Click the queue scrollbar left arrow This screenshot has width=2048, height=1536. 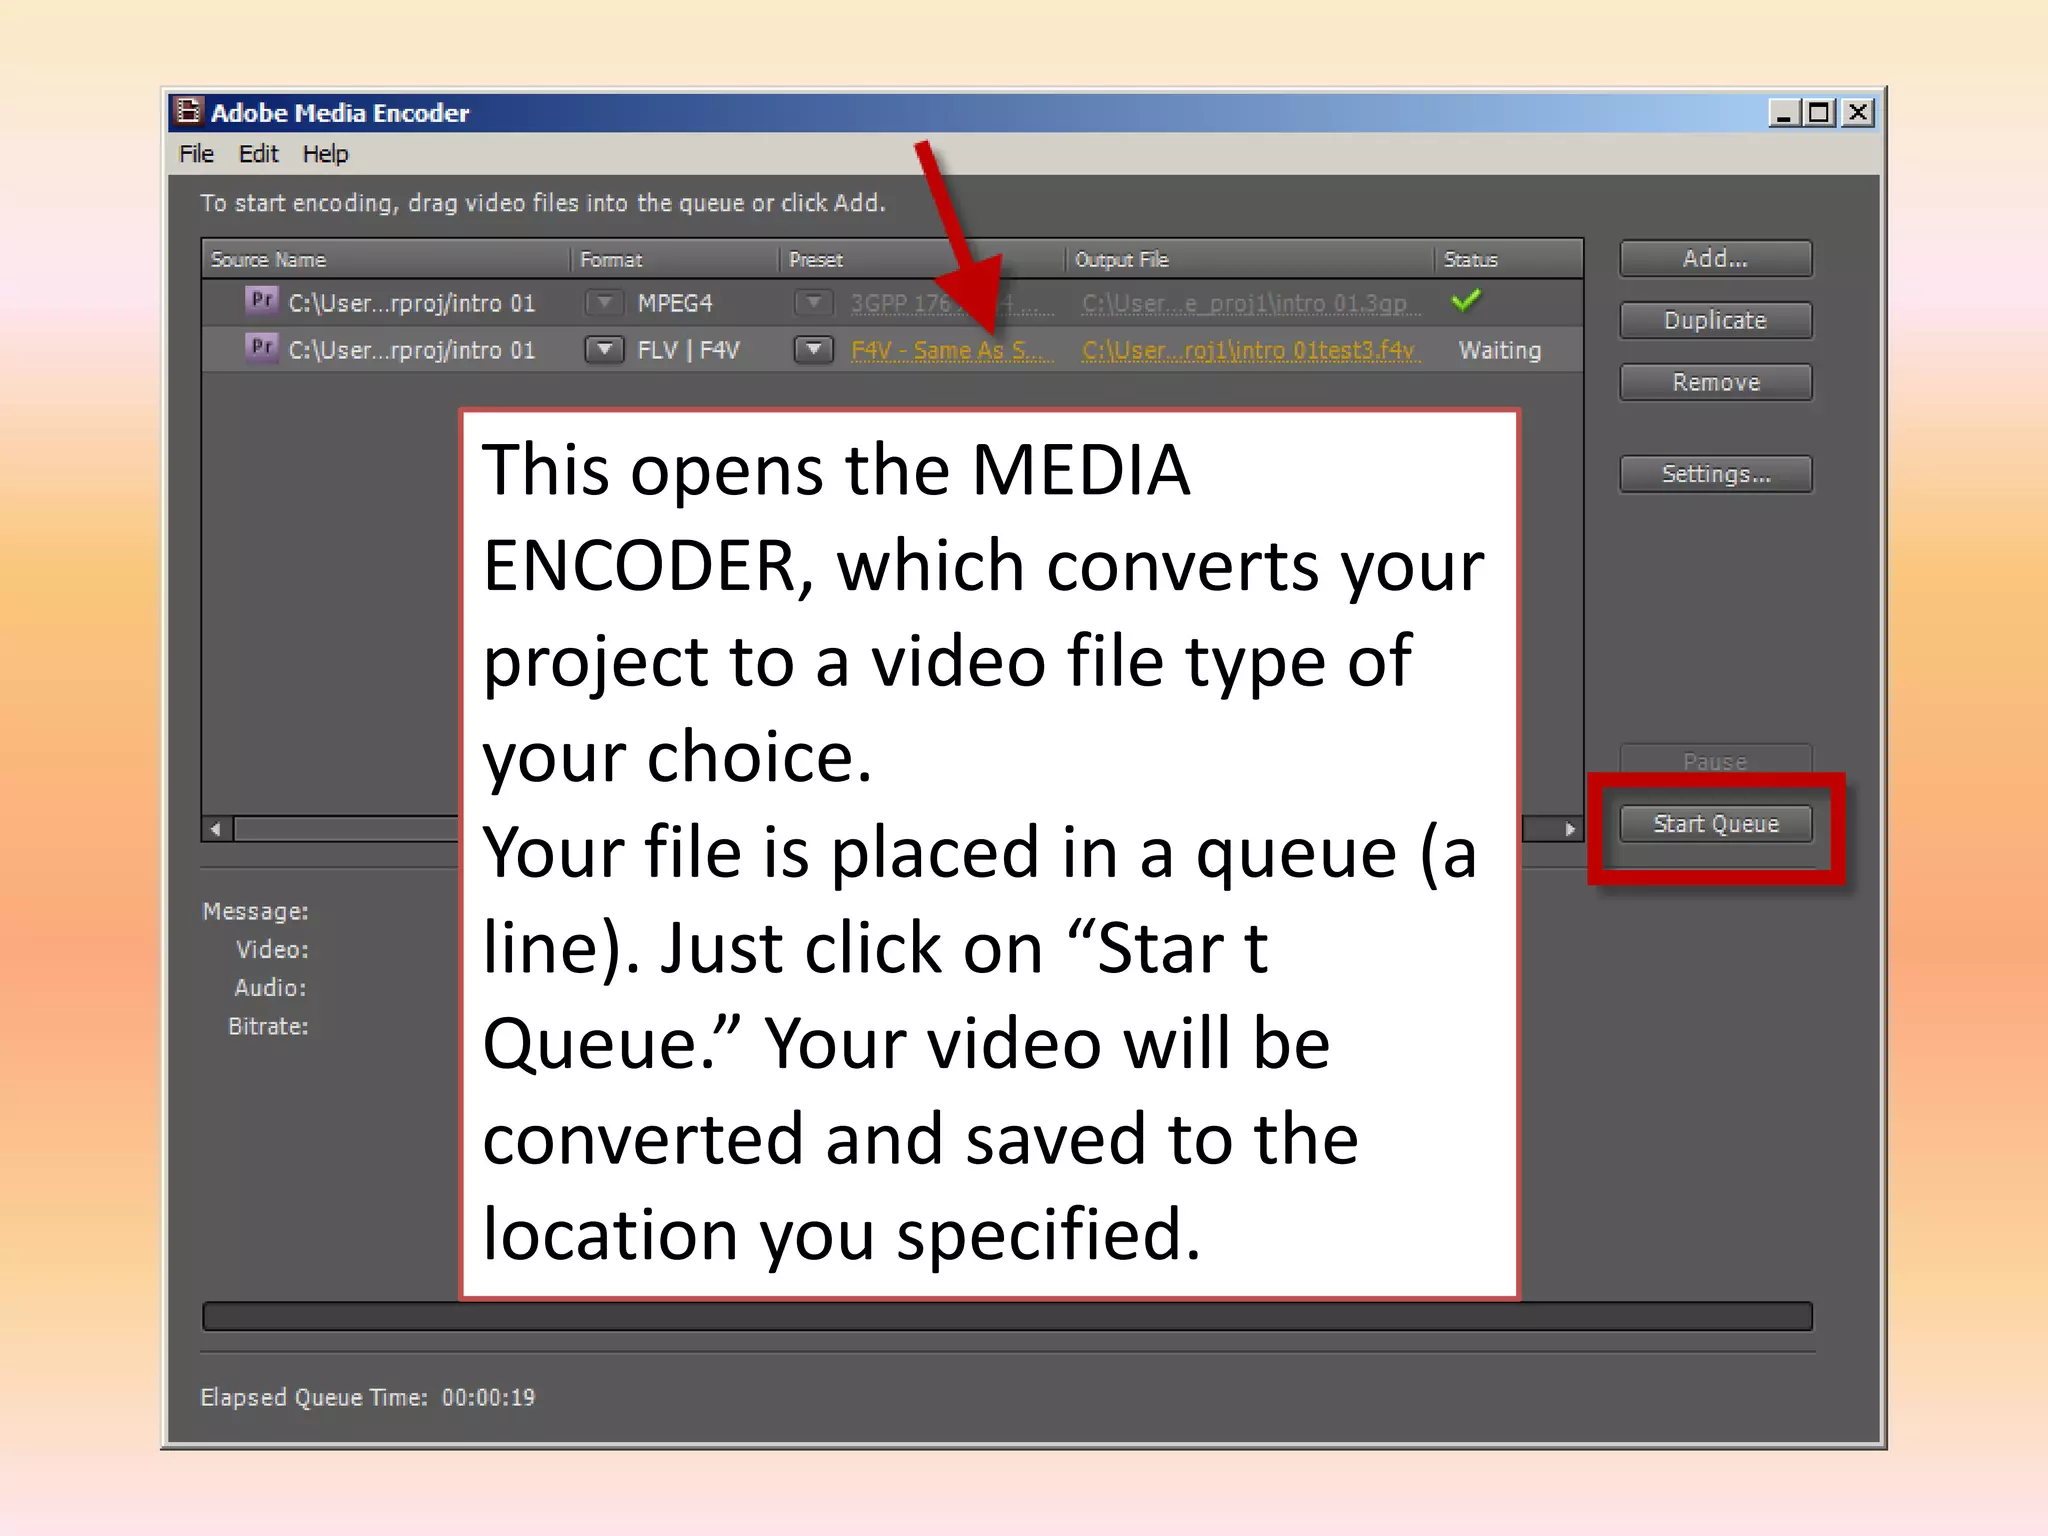coord(217,829)
